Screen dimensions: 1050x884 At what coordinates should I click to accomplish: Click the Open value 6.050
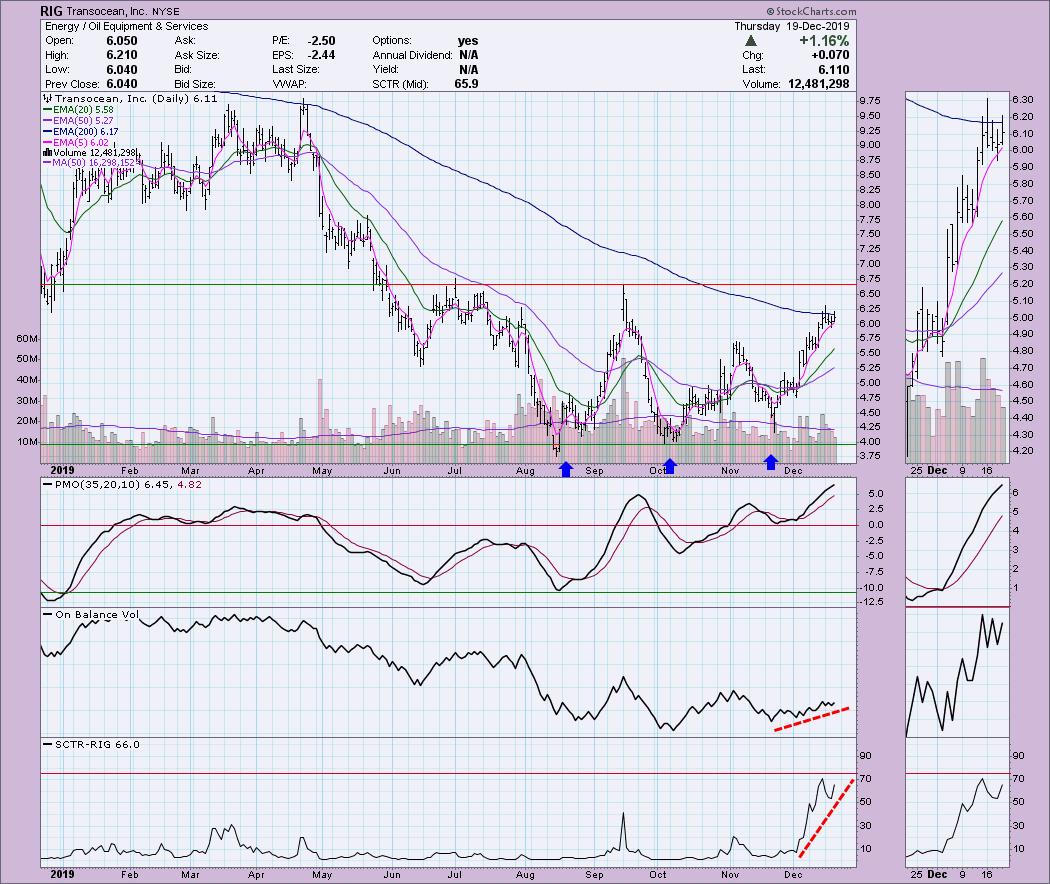[x=121, y=41]
